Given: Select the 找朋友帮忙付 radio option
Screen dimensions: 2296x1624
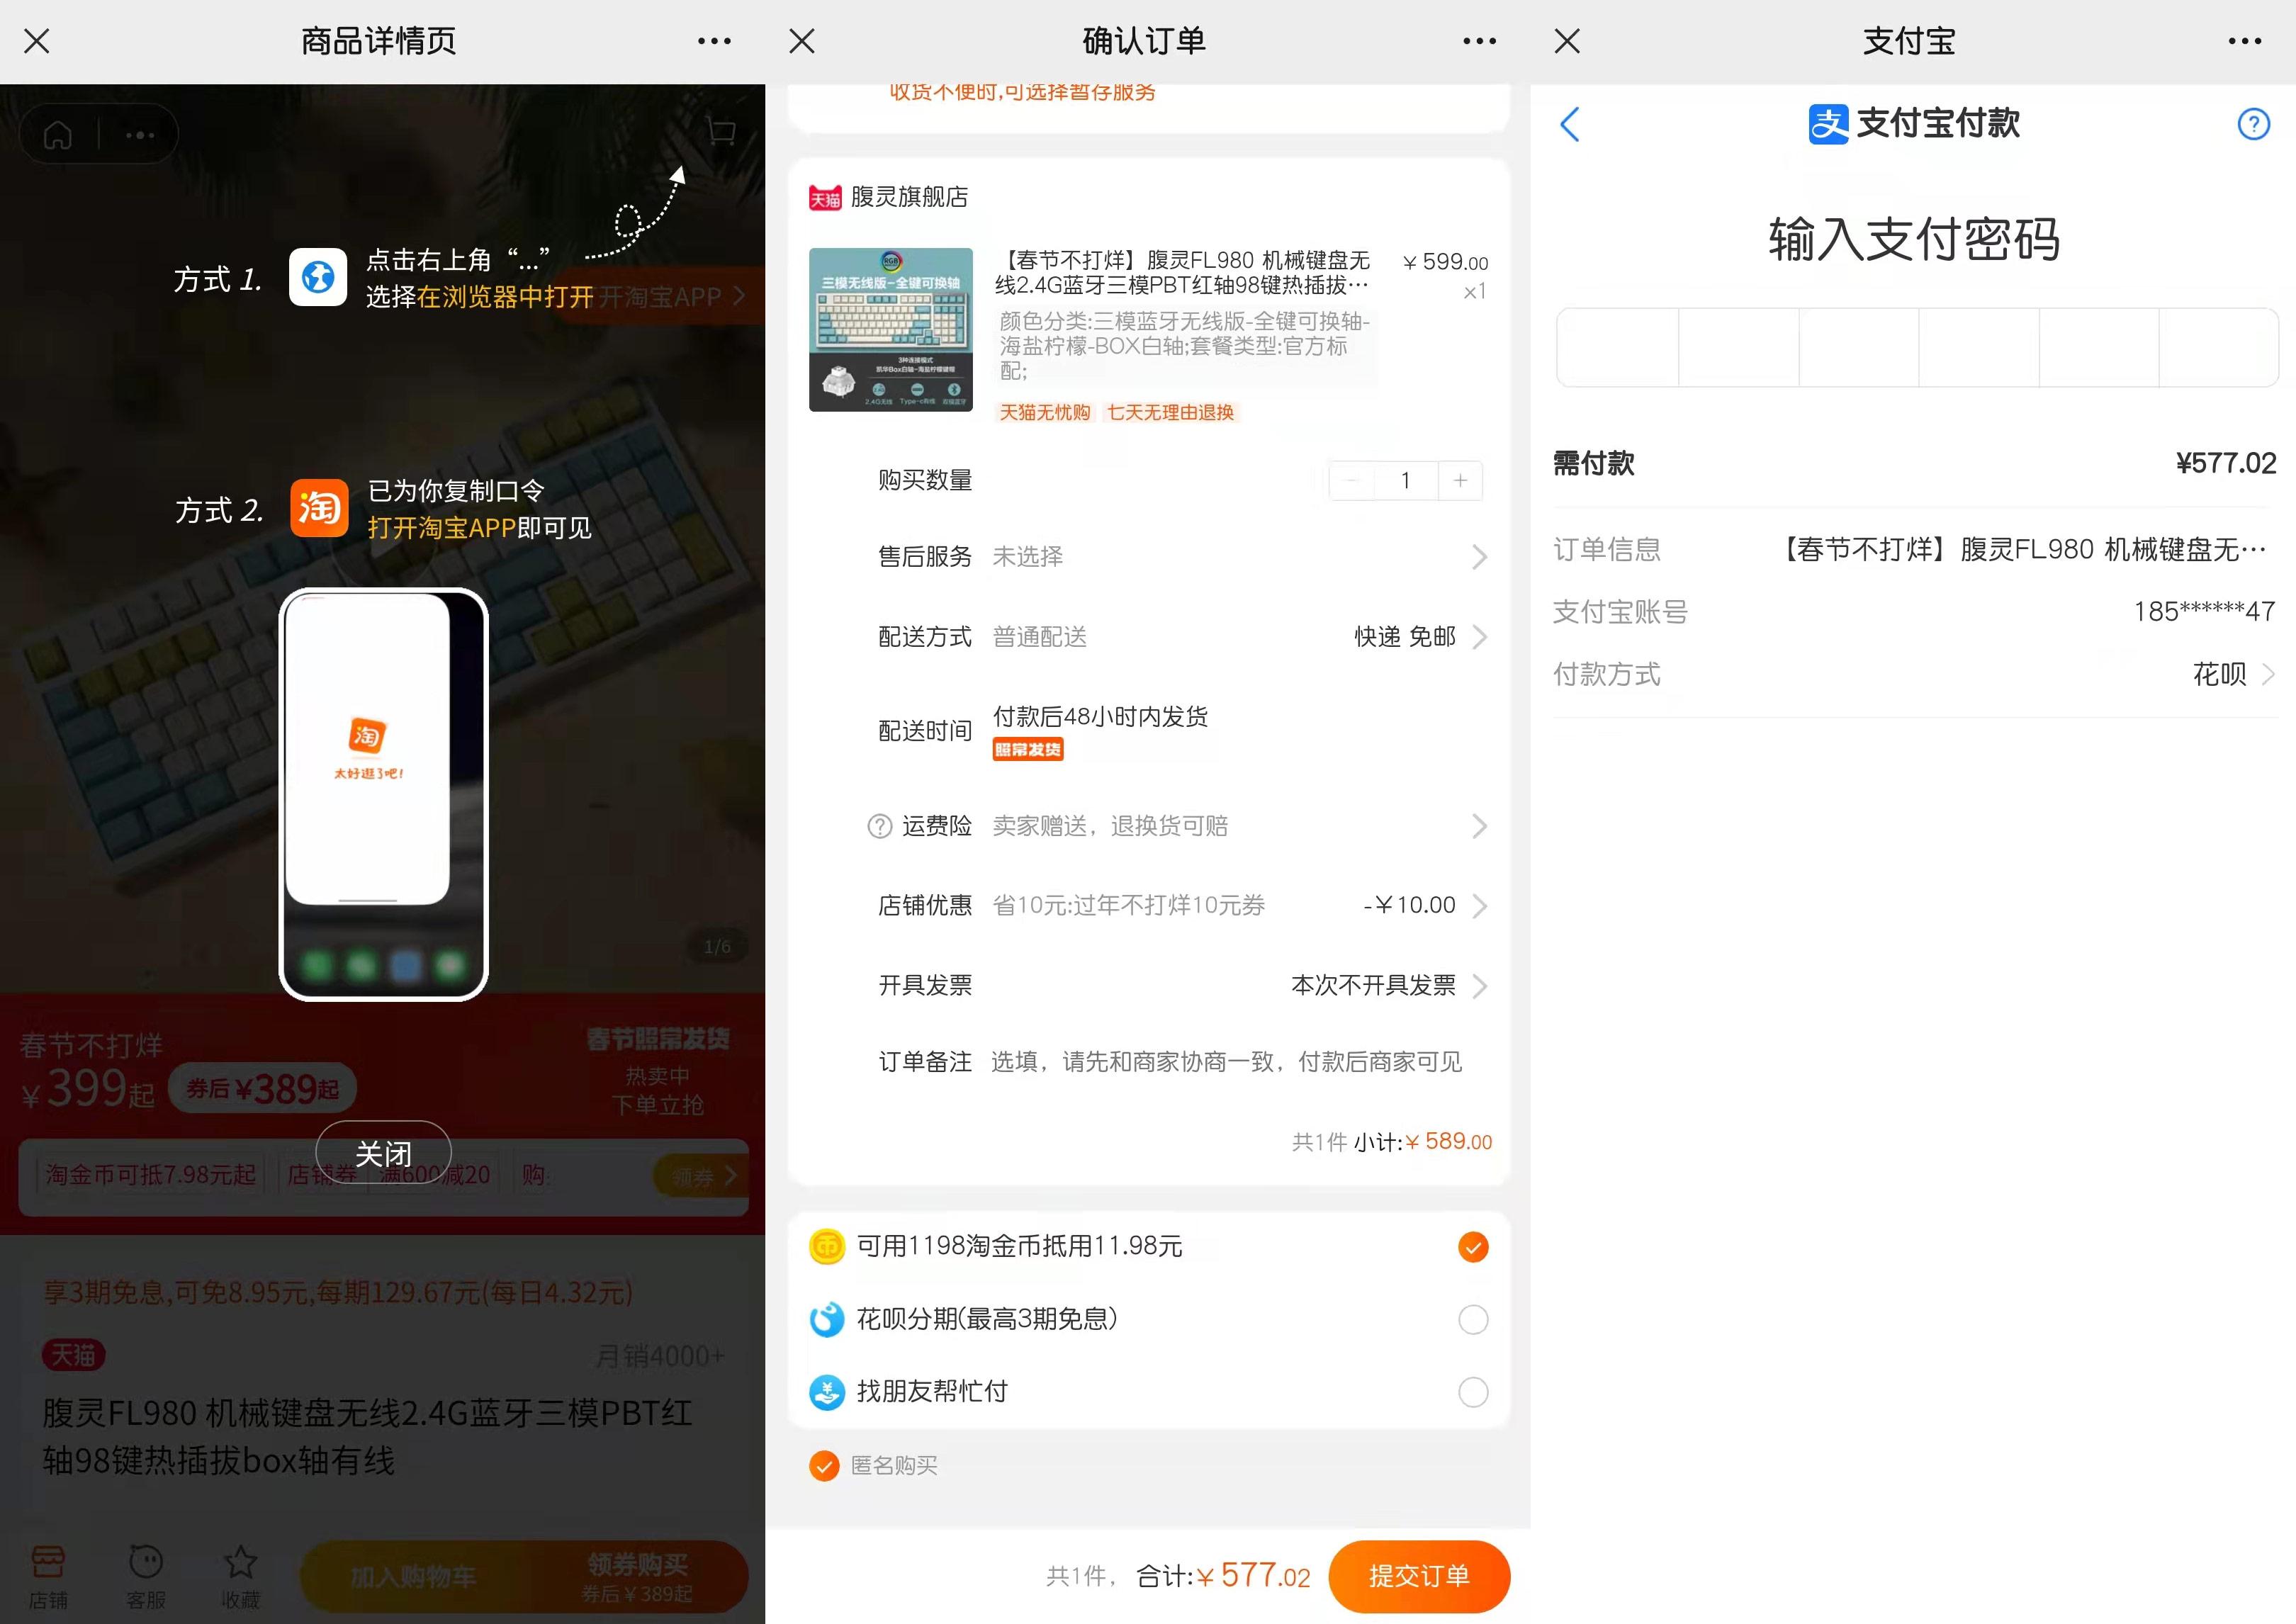Looking at the screenshot, I should tap(1473, 1391).
